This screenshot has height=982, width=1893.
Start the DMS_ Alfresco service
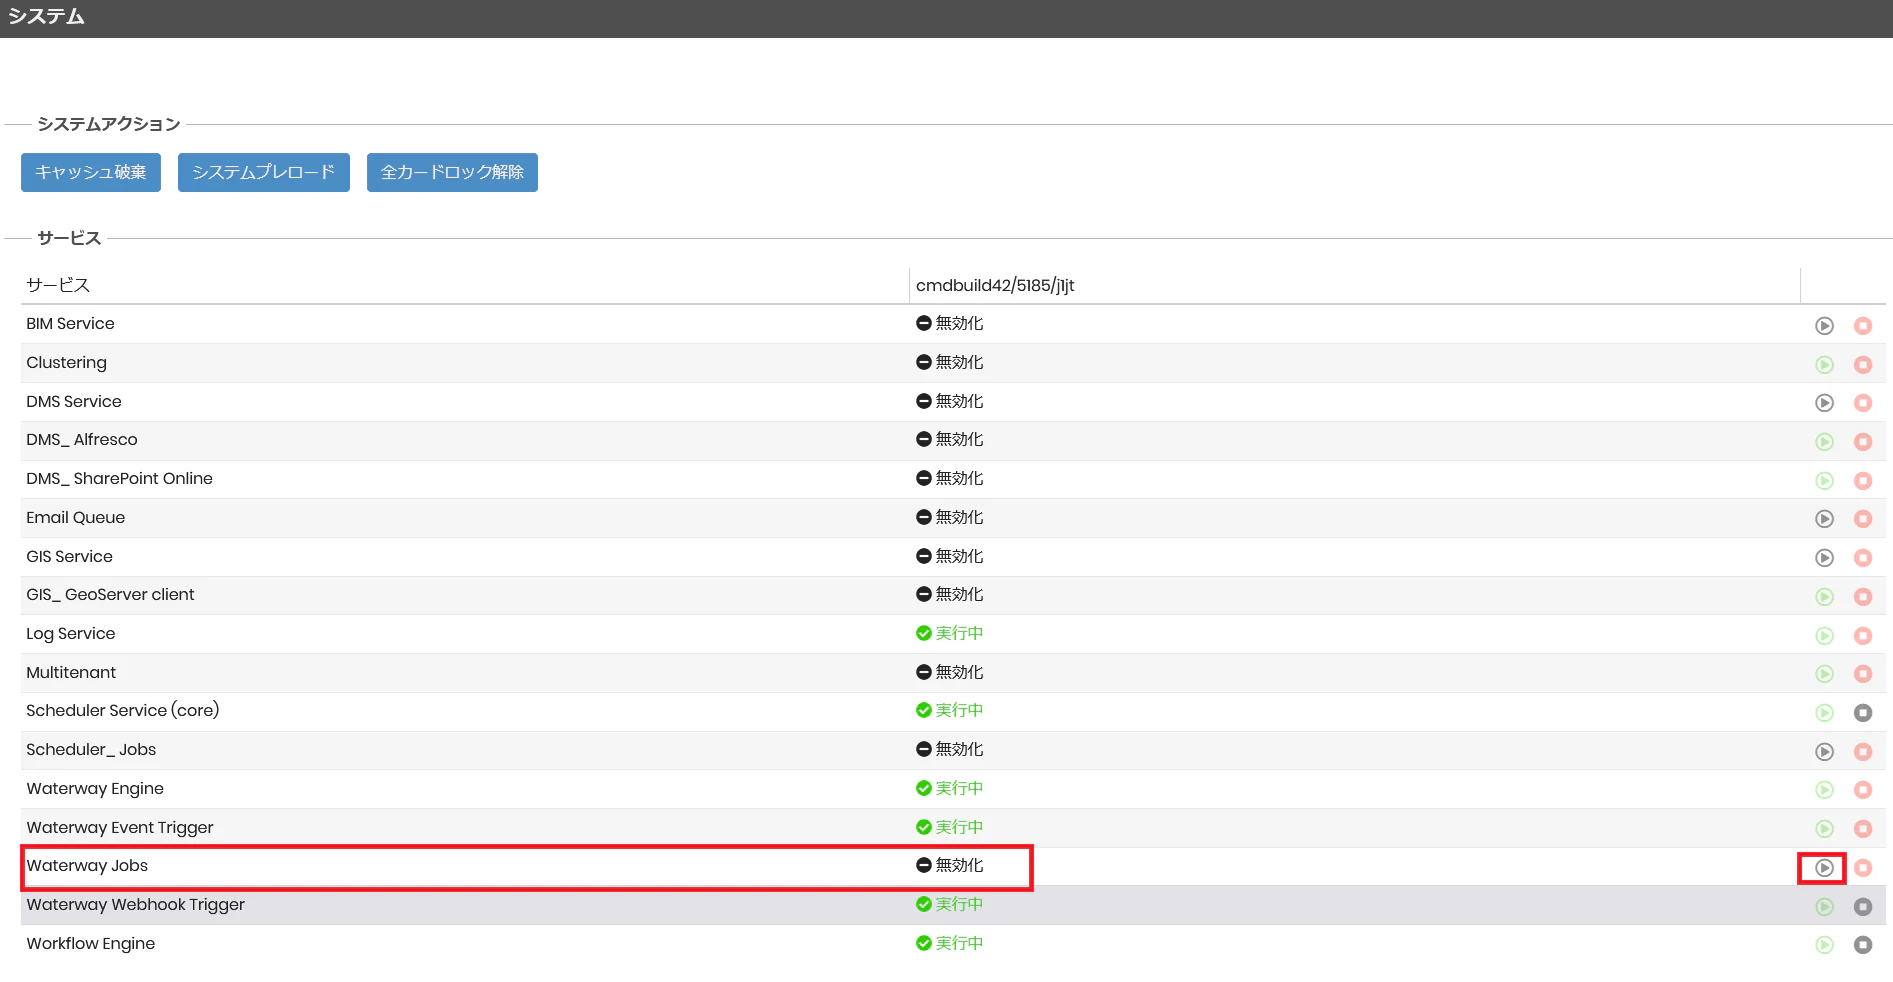(x=1824, y=441)
